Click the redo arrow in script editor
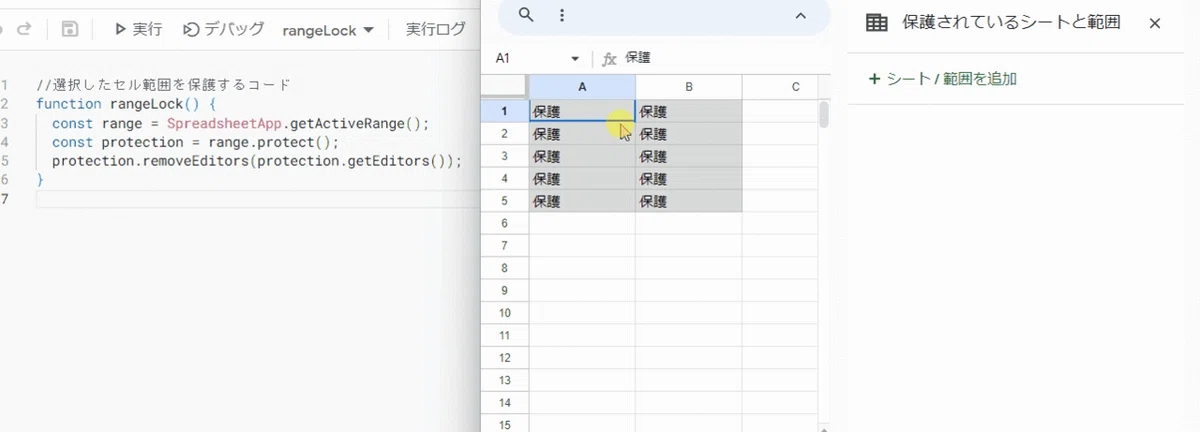The height and width of the screenshot is (432, 1200). point(24,29)
